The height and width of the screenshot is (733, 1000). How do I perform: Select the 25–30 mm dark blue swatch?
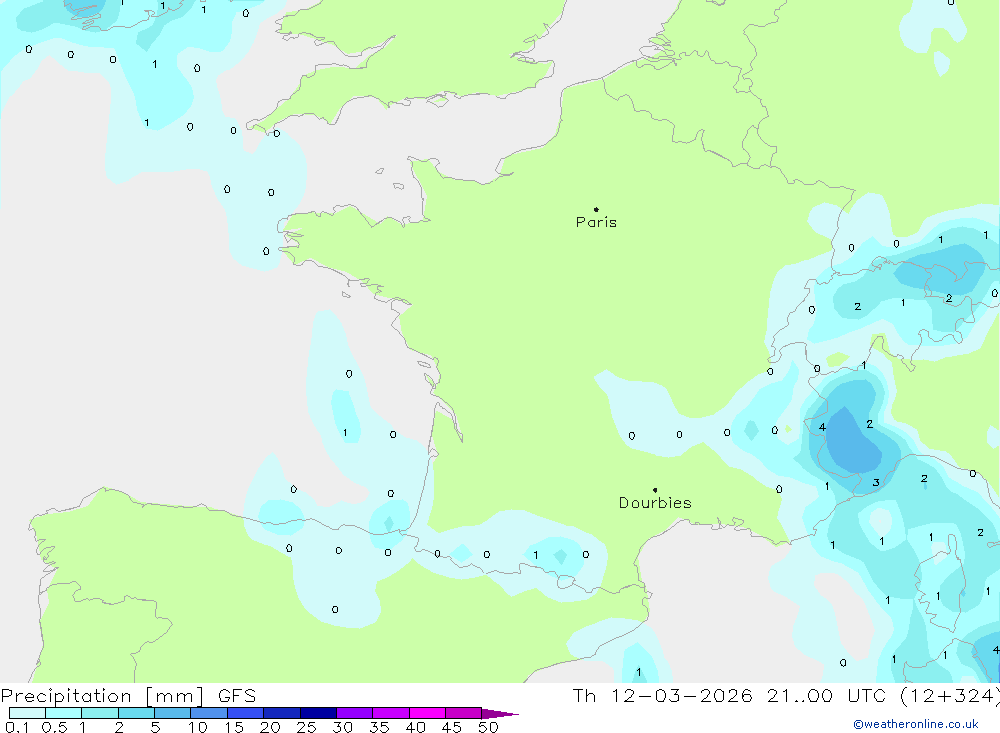pyautogui.click(x=318, y=713)
